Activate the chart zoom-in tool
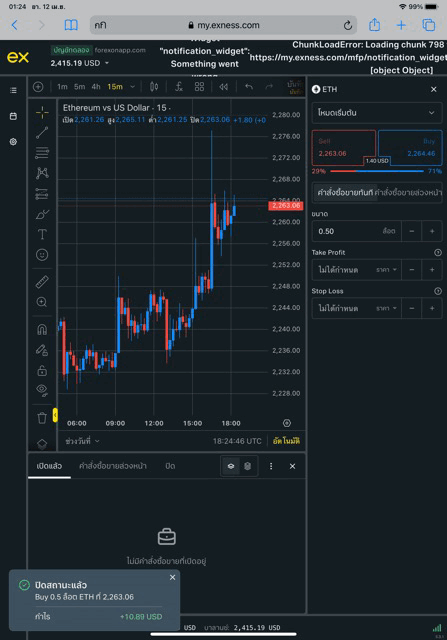447x640 pixels. click(42, 302)
